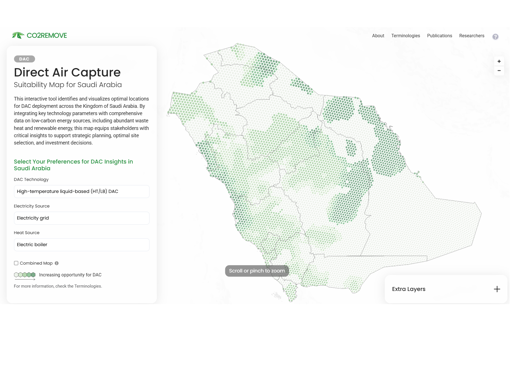Image resolution: width=519 pixels, height=380 pixels.
Task: Click the increasing opportunity legend circles
Action: [x=24, y=275]
